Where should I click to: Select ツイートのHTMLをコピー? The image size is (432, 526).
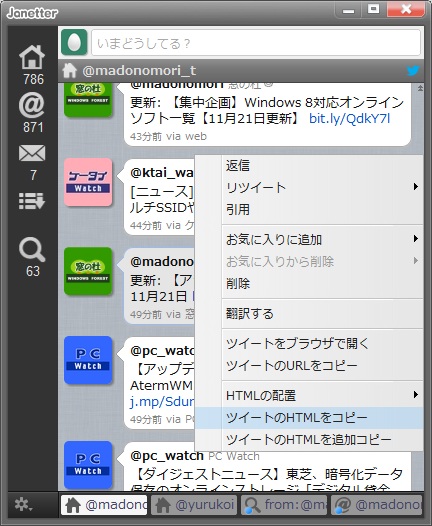point(309,418)
